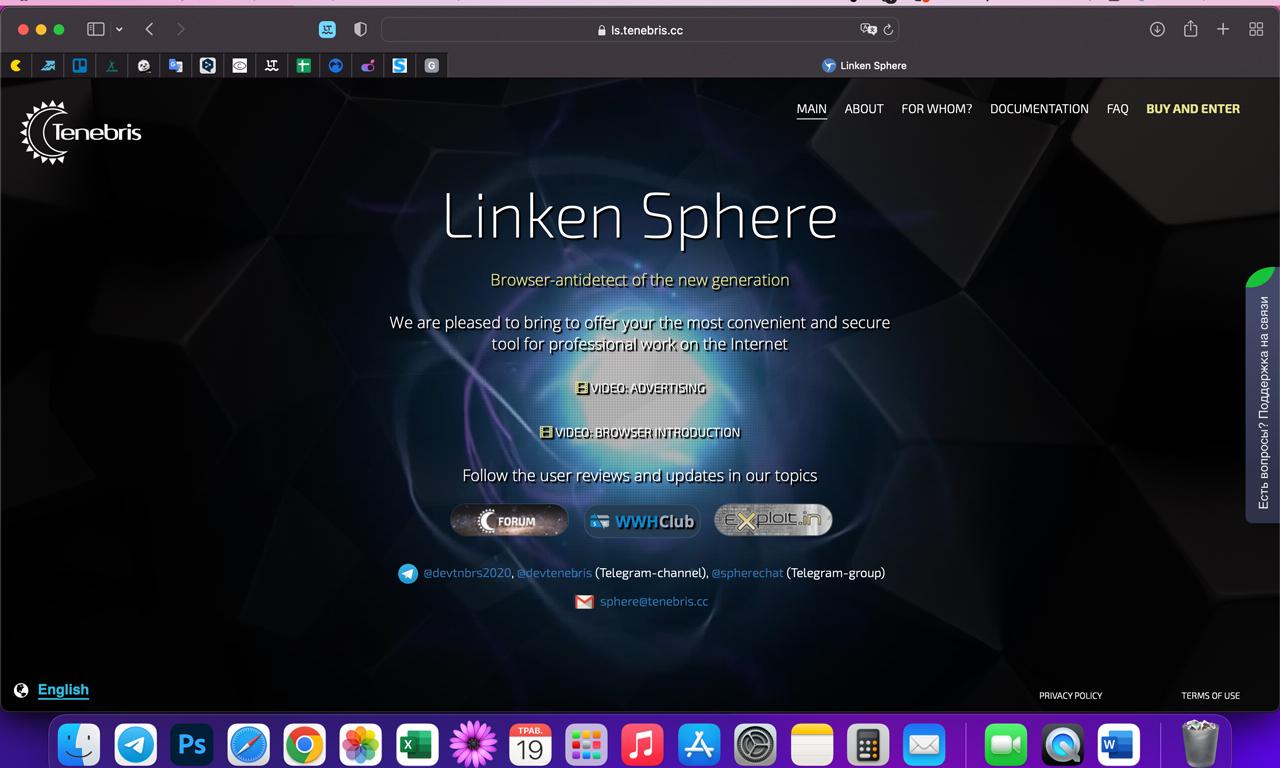Image resolution: width=1280 pixels, height=768 pixels.
Task: Switch to the ABOUT menu item
Action: point(863,109)
